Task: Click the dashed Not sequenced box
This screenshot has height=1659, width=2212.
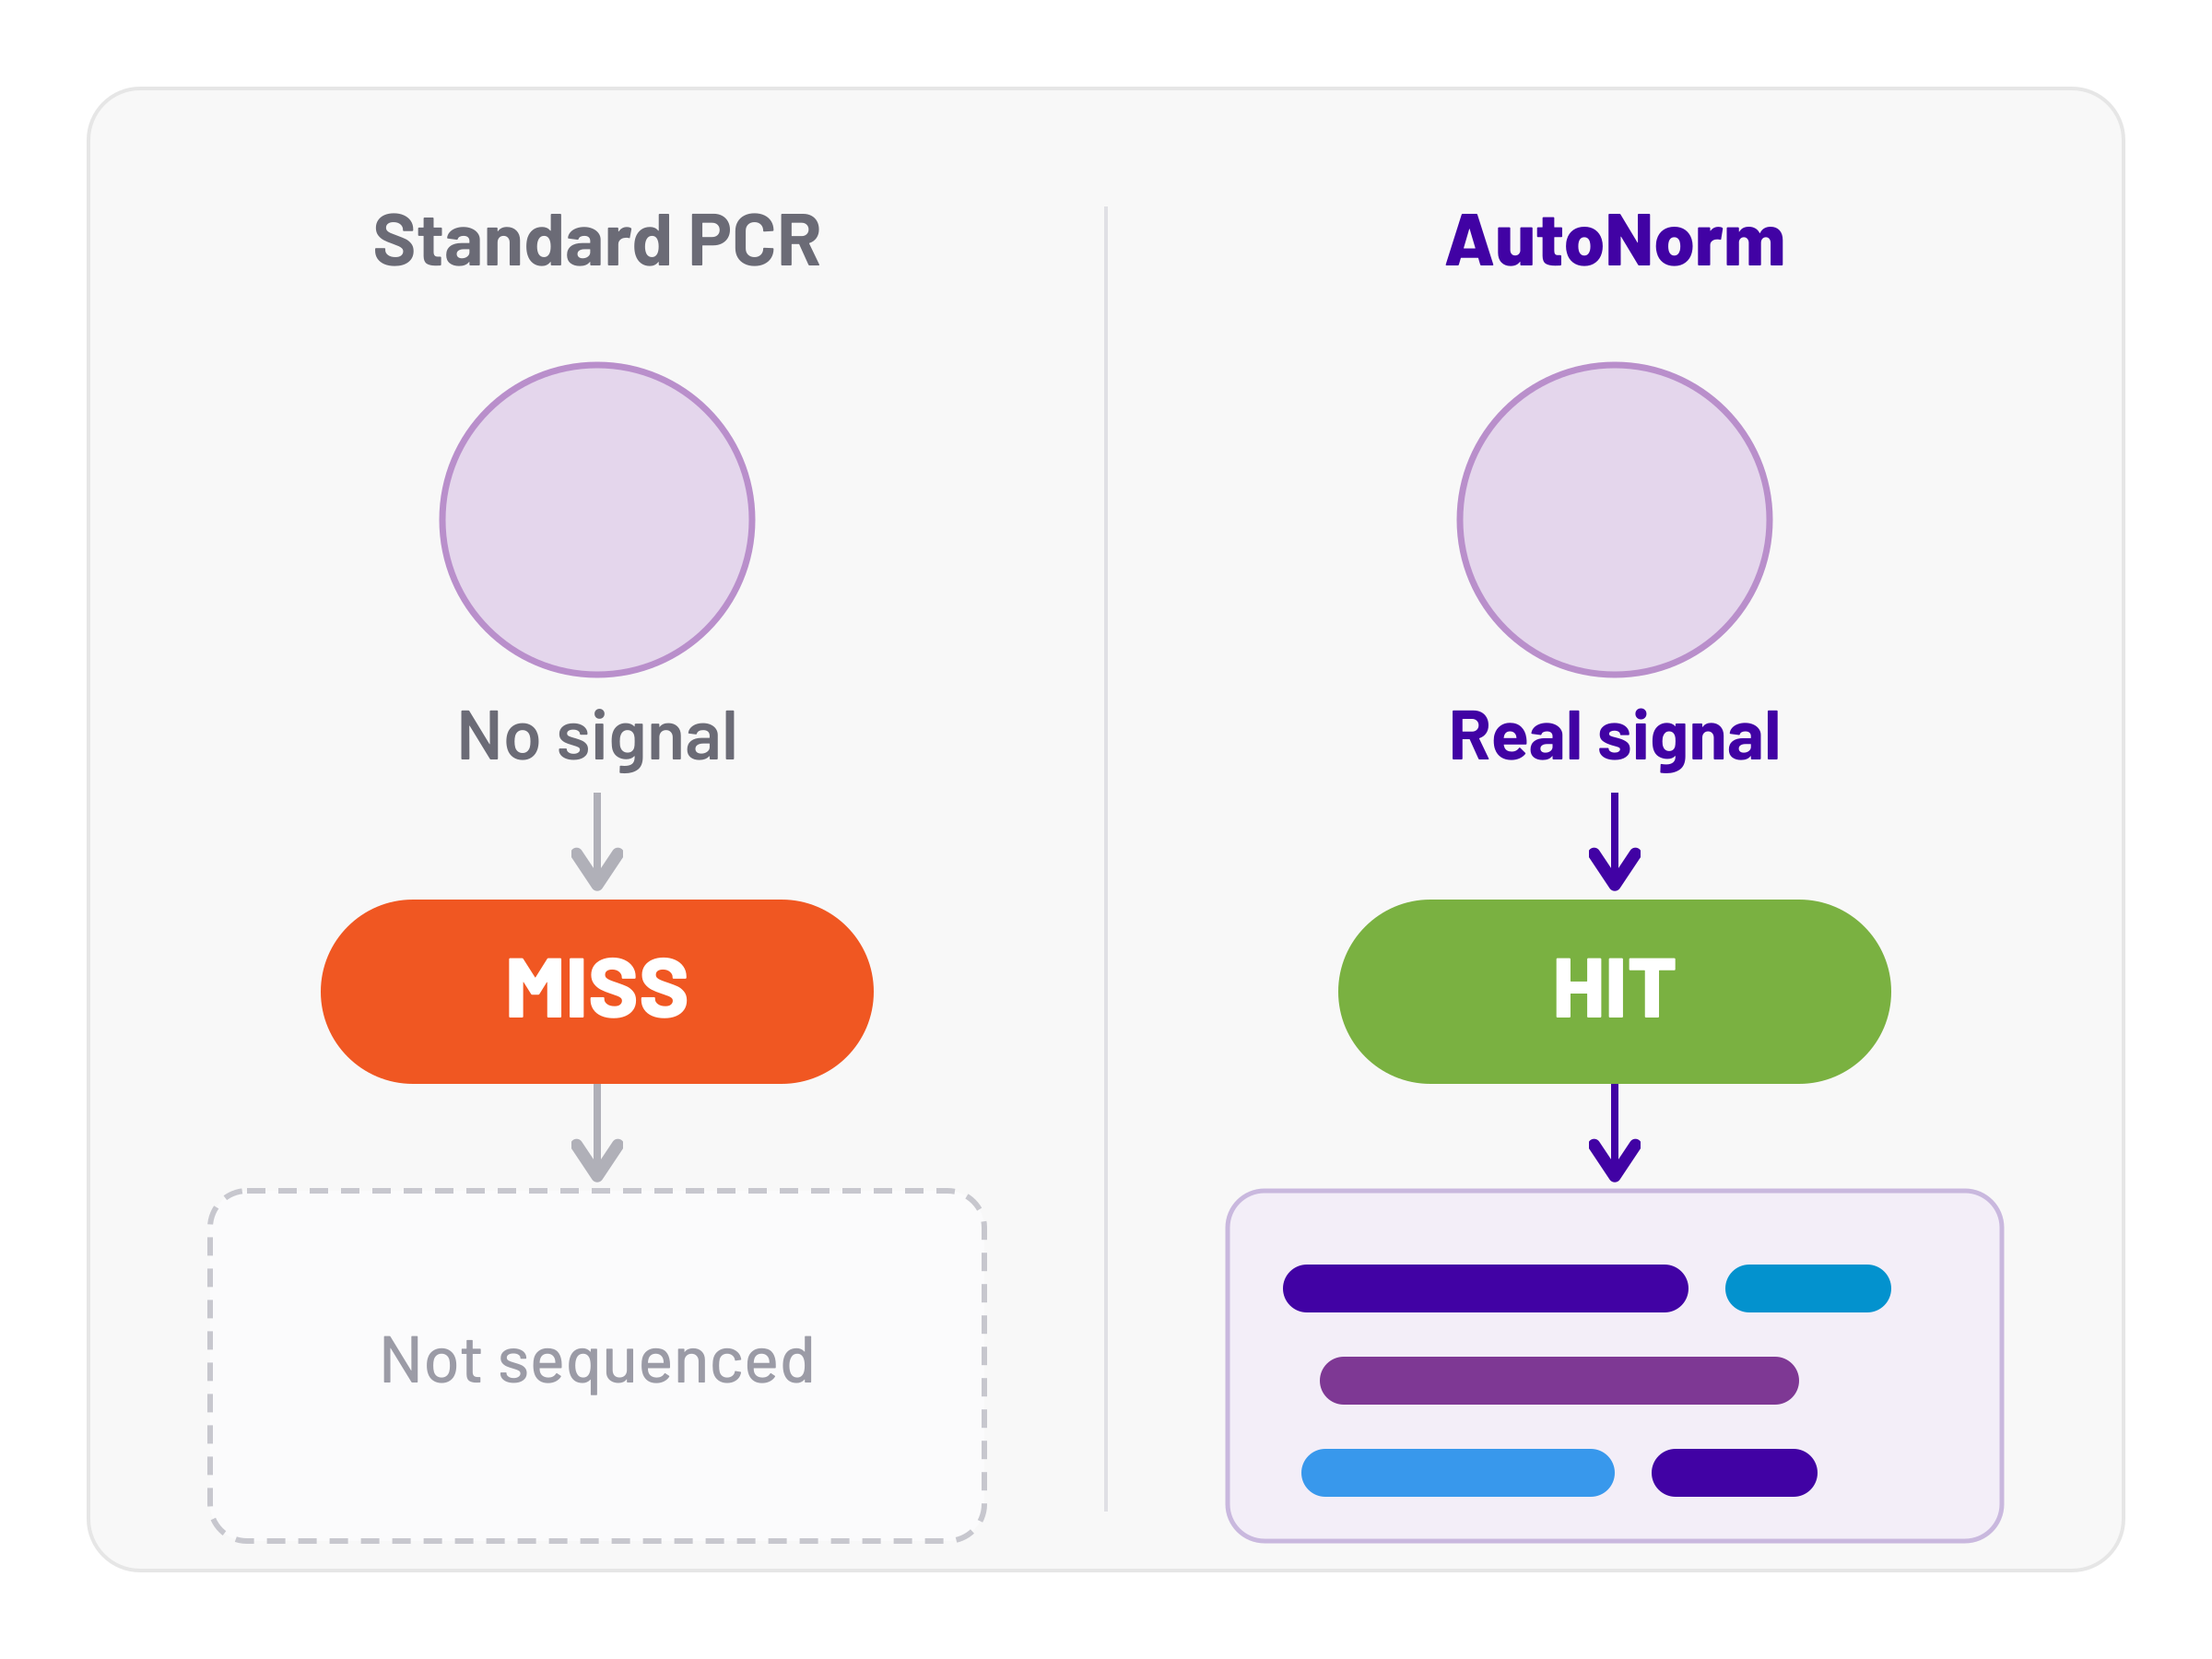Action: (597, 1366)
